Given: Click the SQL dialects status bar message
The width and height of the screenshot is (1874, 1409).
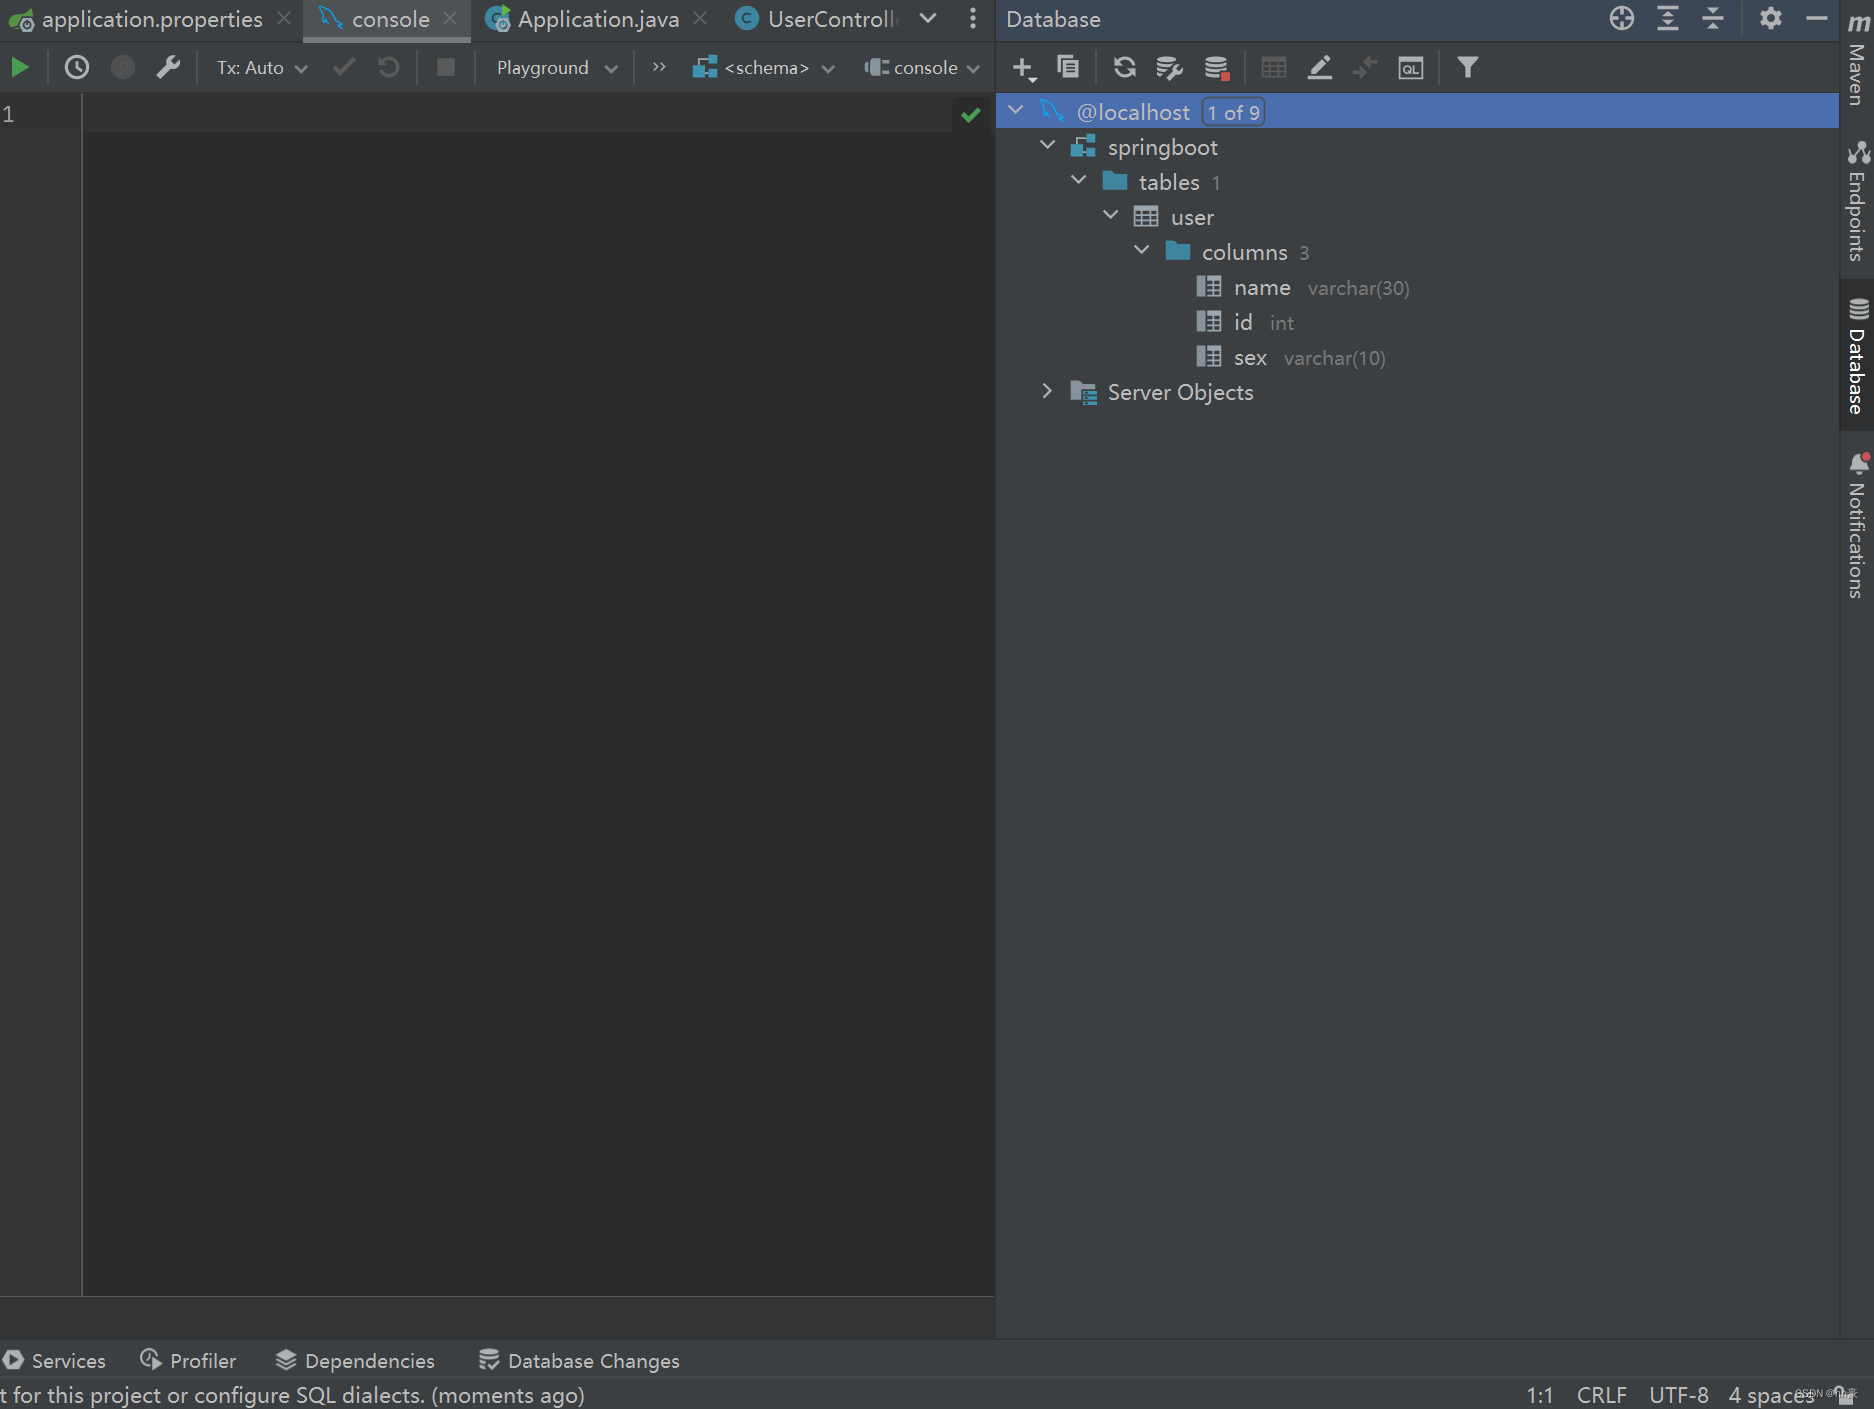Looking at the screenshot, I should (293, 1395).
